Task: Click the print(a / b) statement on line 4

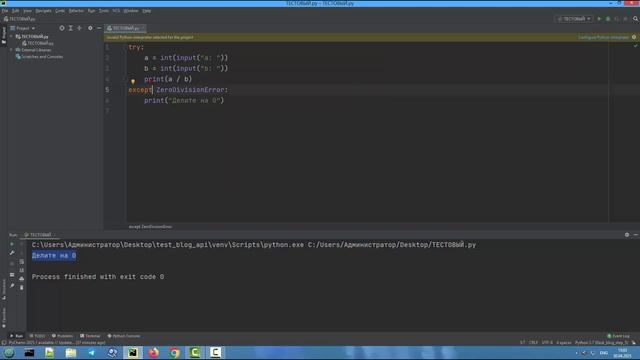Action: click(168, 79)
